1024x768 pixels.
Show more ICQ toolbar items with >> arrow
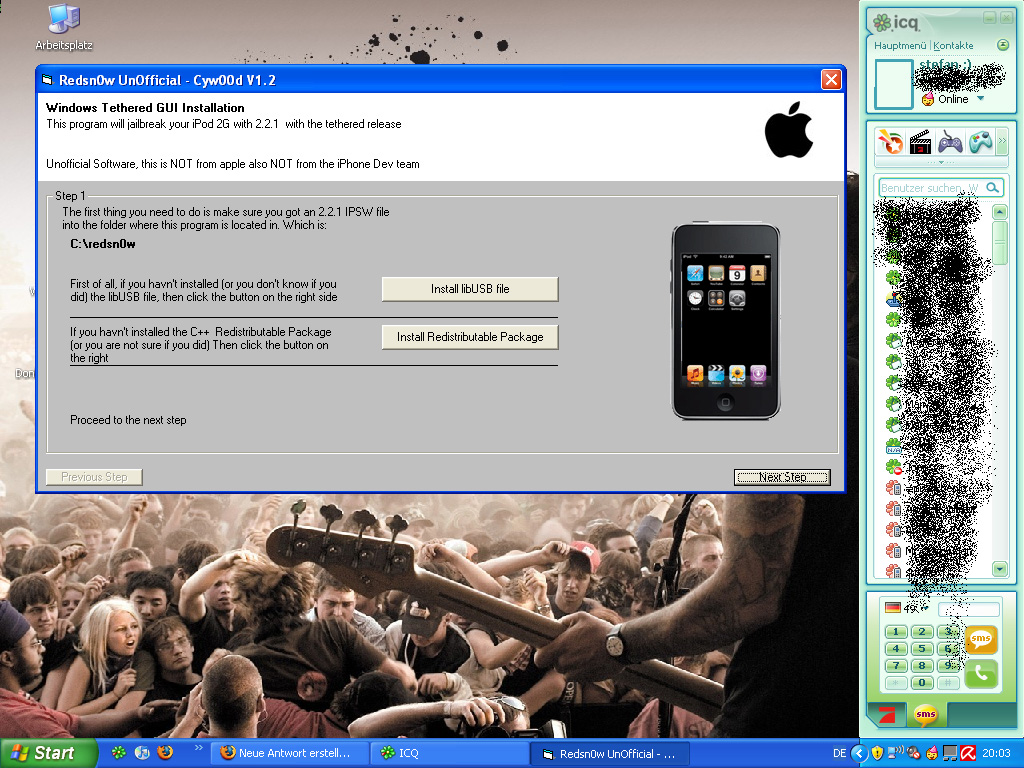[1002, 141]
